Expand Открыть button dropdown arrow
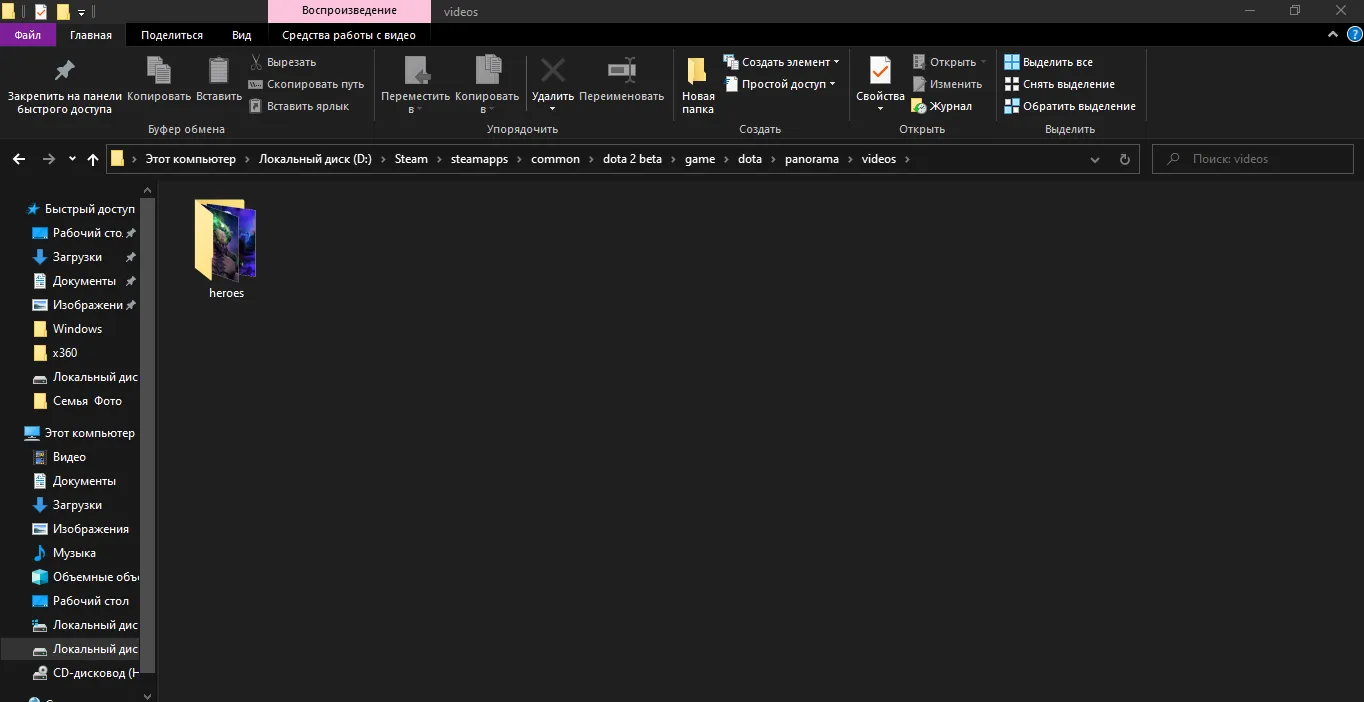Viewport: 1364px width, 702px height. [x=984, y=62]
